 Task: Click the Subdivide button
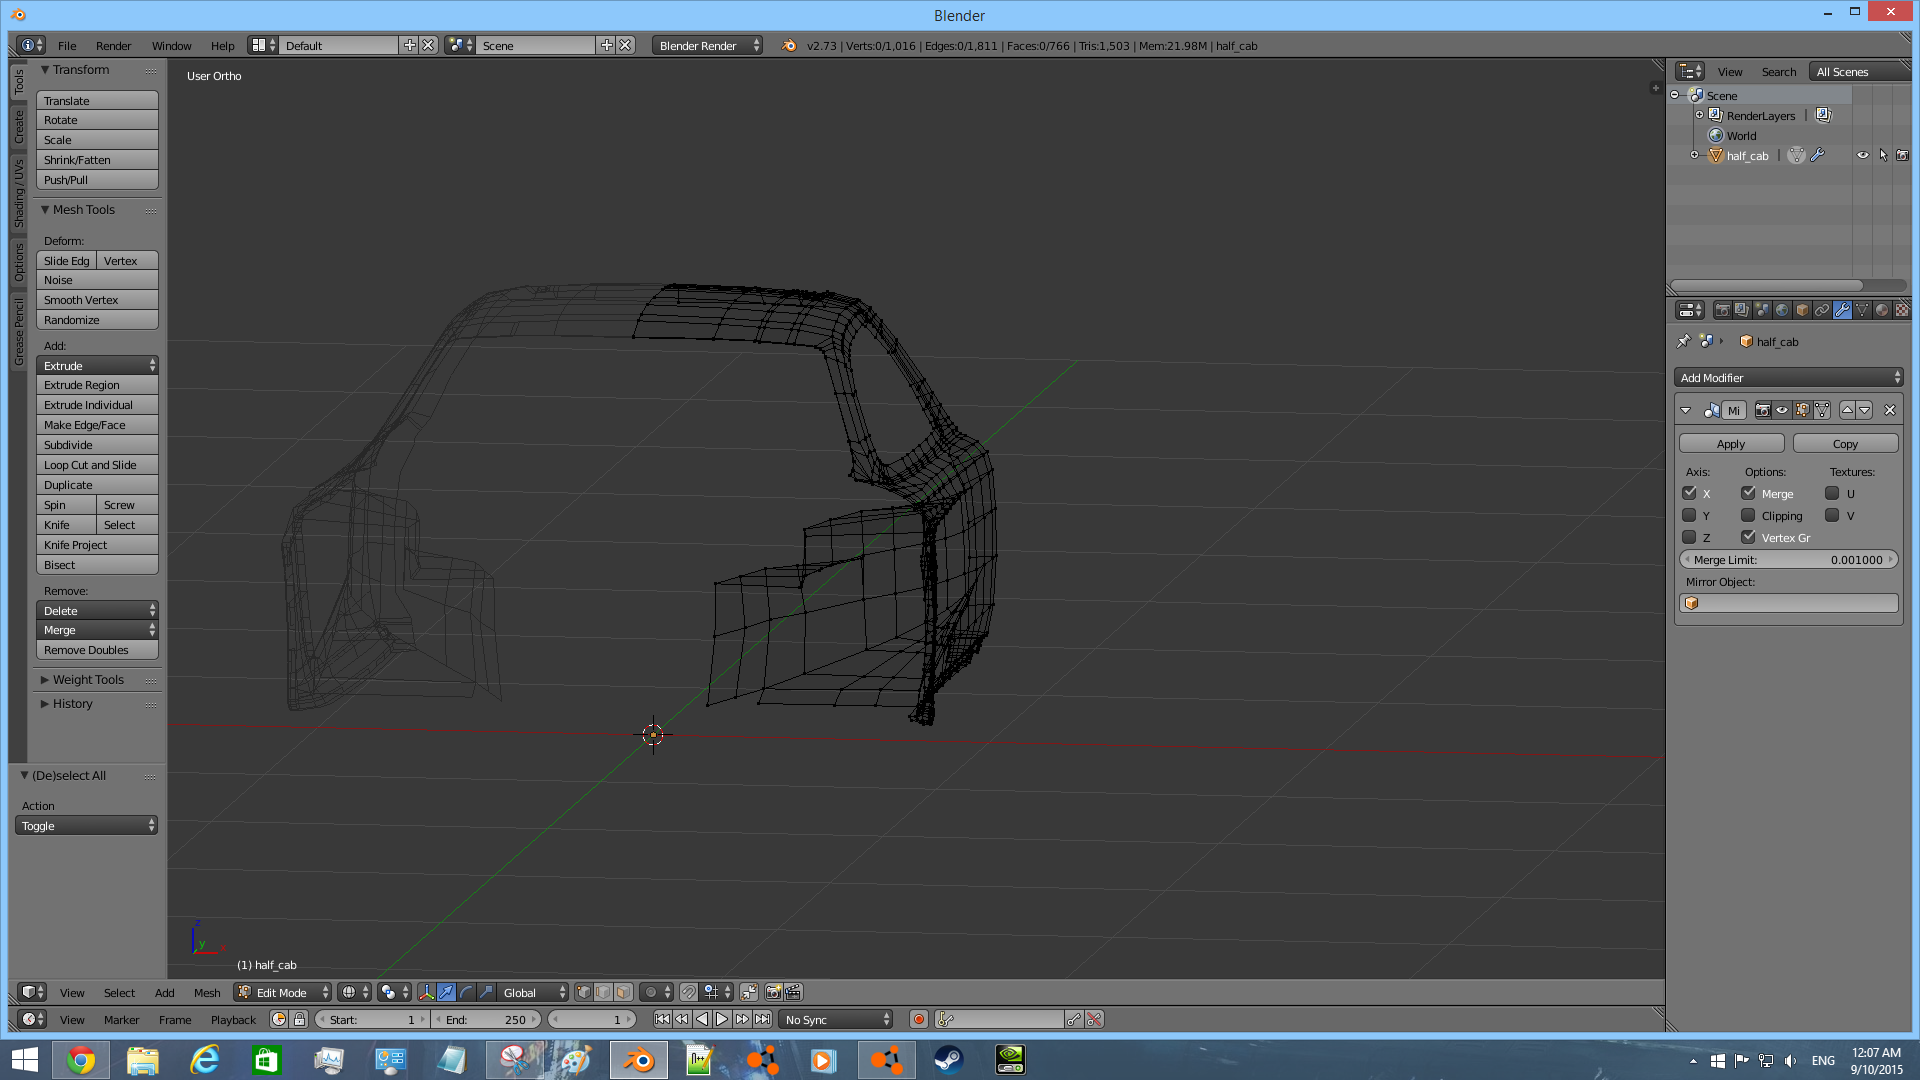coord(97,444)
